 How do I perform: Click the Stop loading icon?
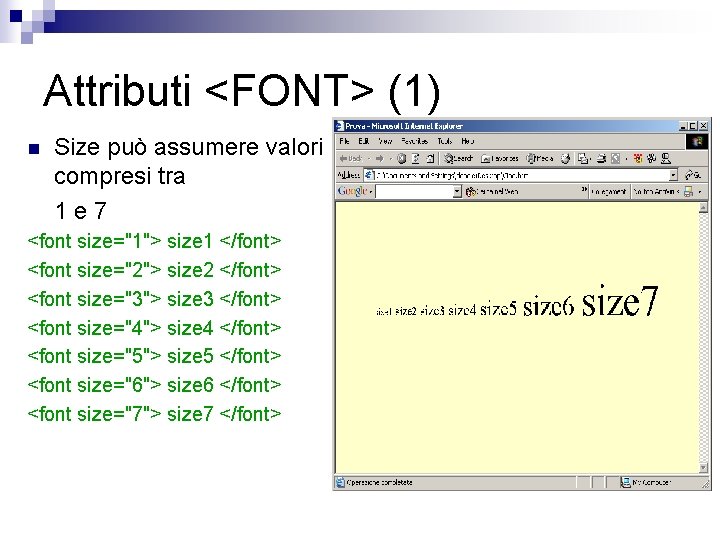pyautogui.click(x=402, y=158)
